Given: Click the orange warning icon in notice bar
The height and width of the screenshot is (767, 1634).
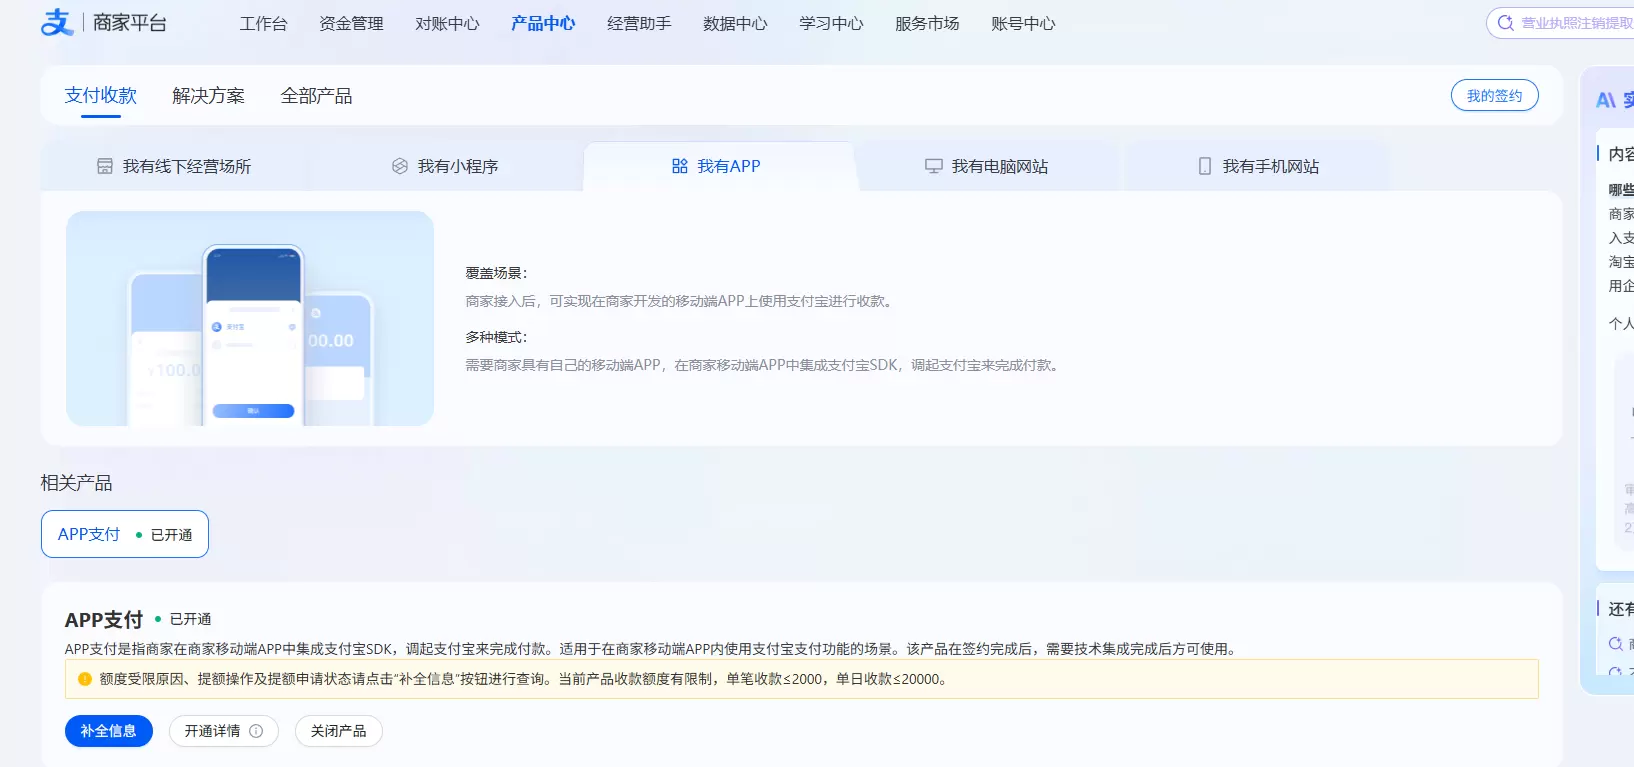Looking at the screenshot, I should click(x=85, y=679).
